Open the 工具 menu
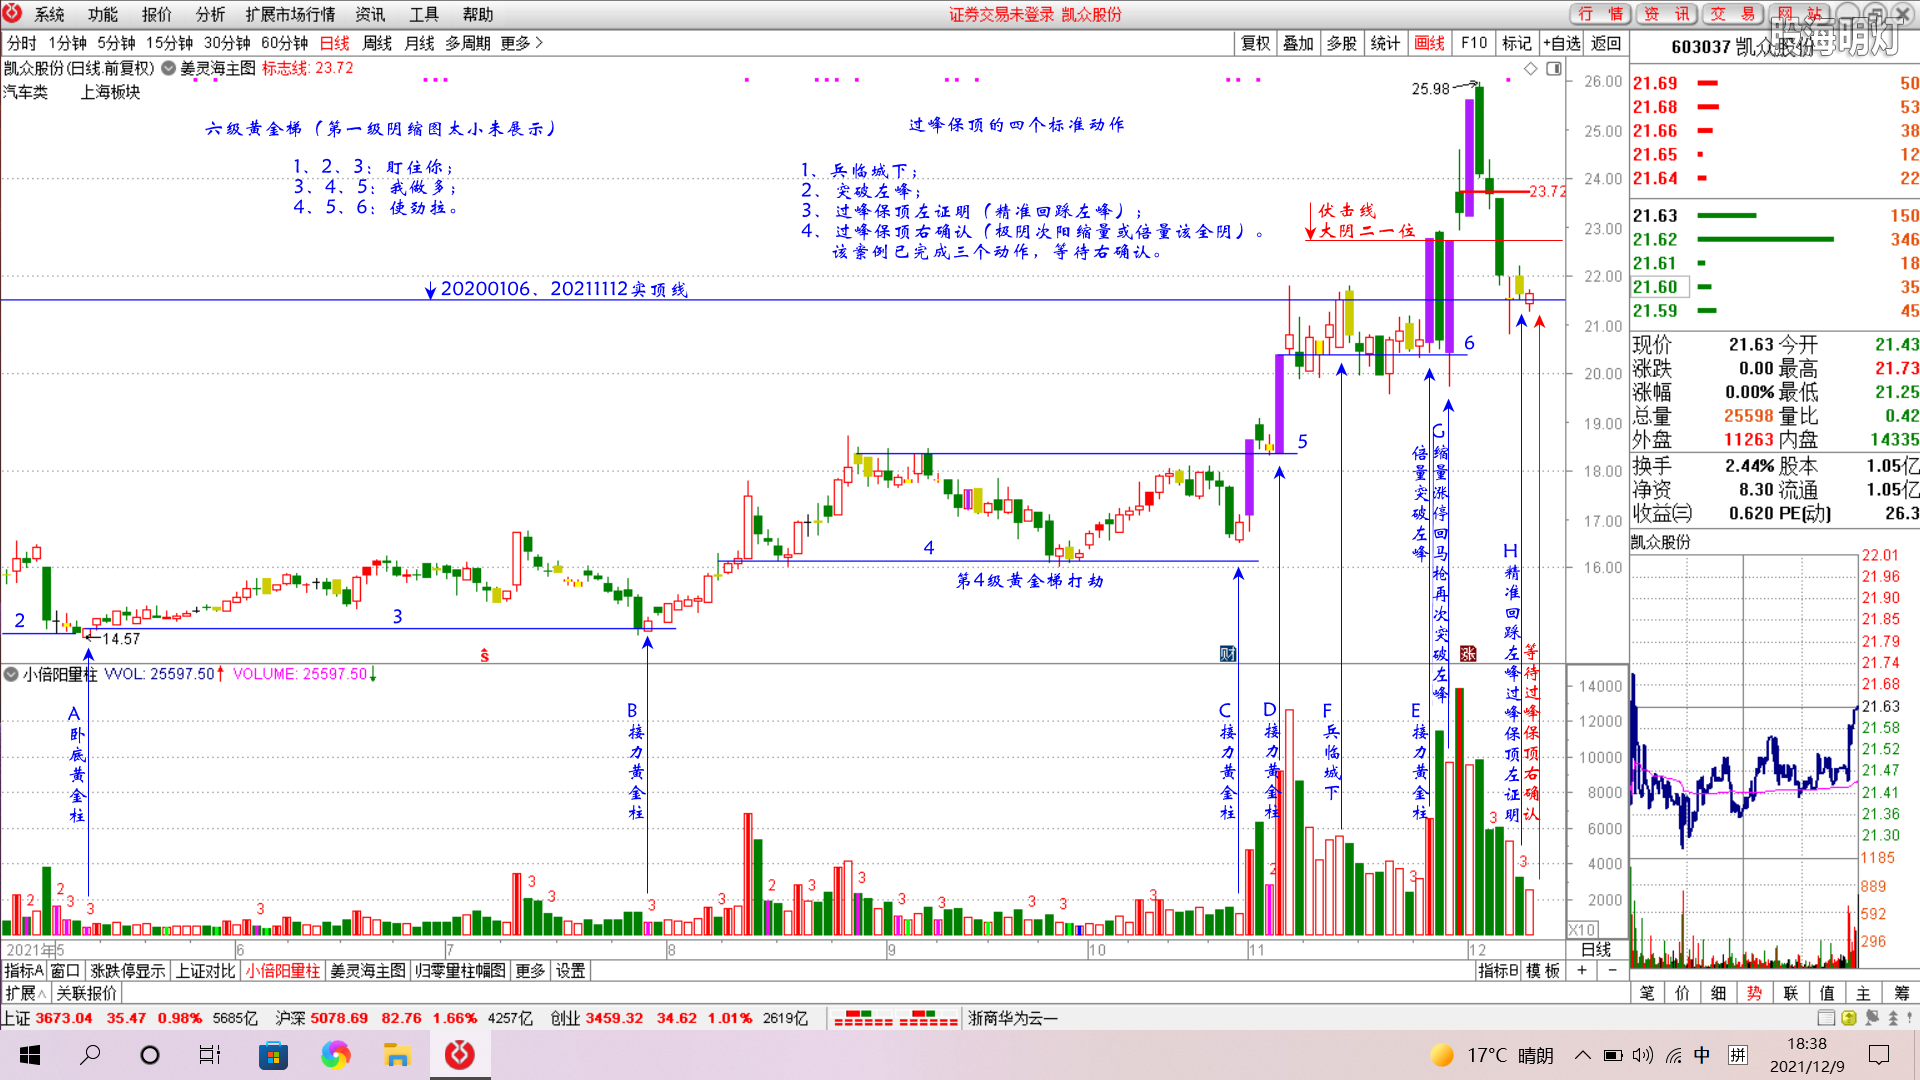 tap(424, 14)
